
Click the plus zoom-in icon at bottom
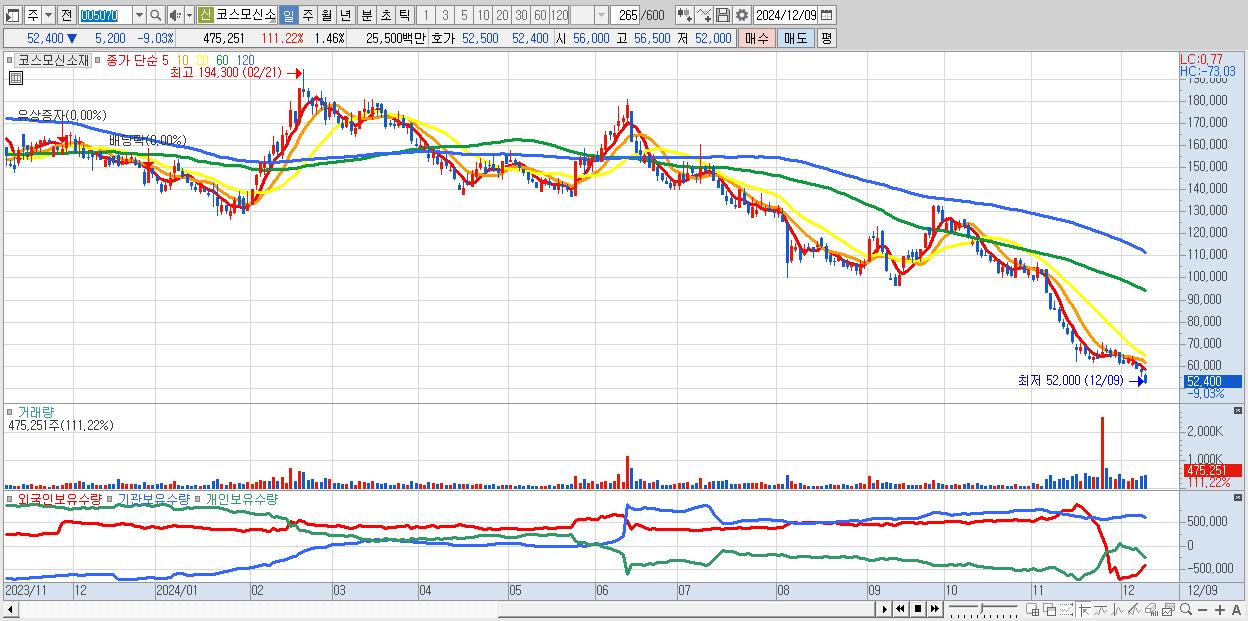coord(1220,610)
